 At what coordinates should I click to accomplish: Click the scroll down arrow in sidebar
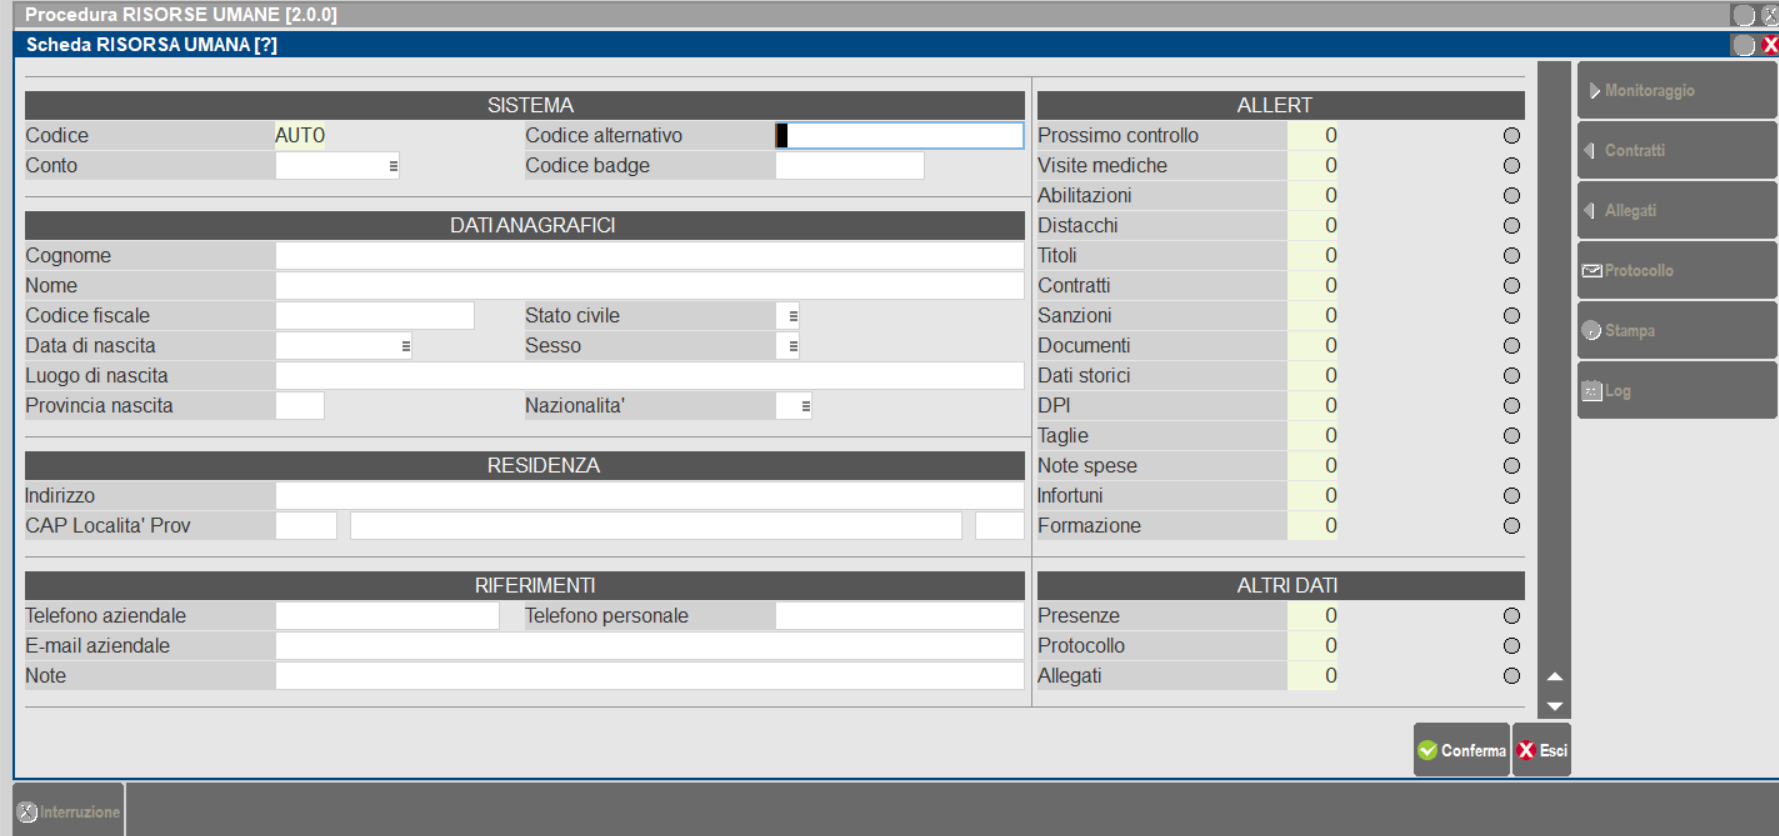(1554, 706)
